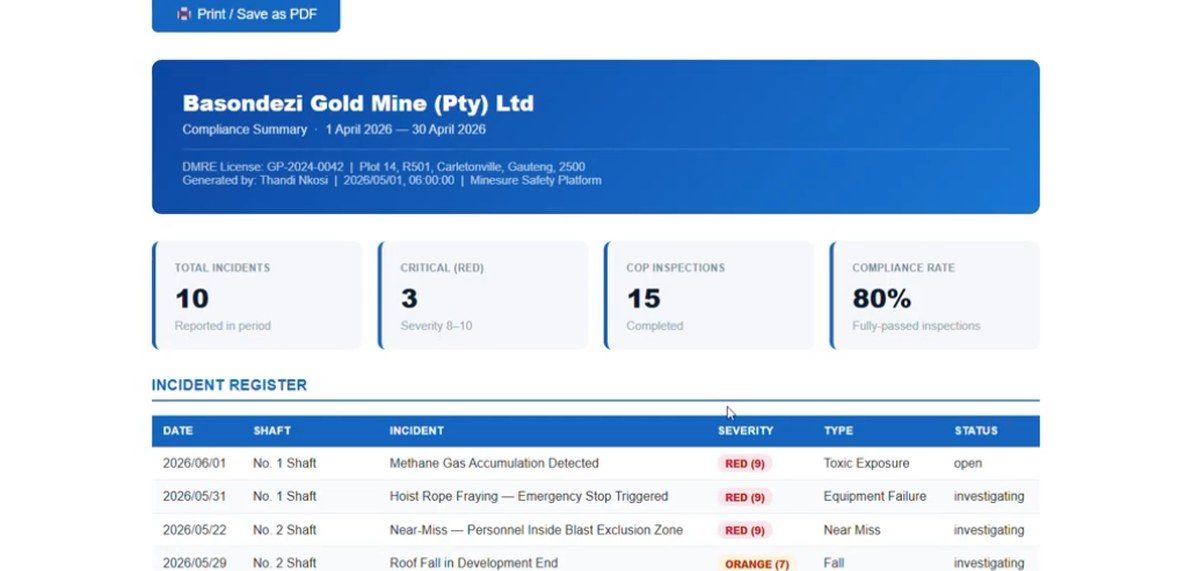Click RED (9) badge in Near-Miss row

[745, 530]
